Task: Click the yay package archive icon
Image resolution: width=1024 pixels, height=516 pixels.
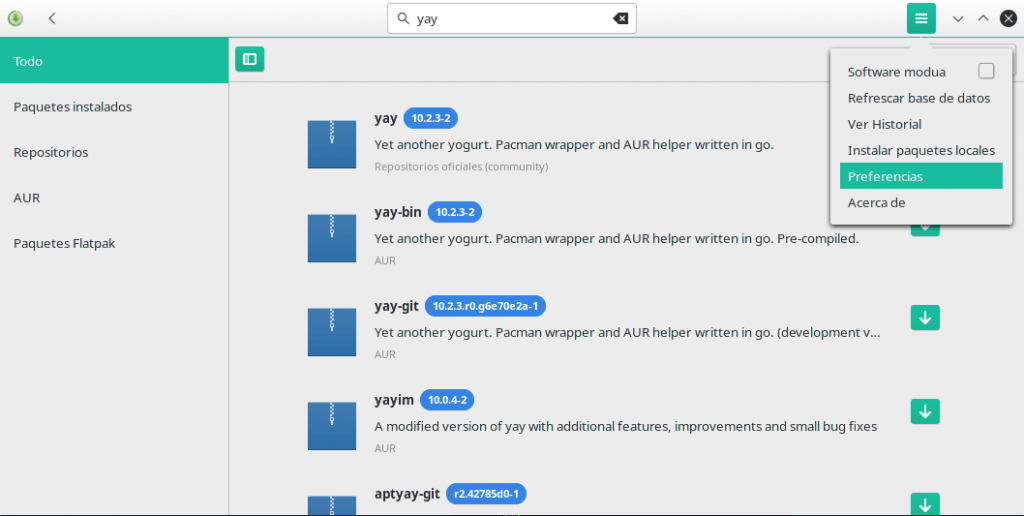Action: click(x=332, y=144)
